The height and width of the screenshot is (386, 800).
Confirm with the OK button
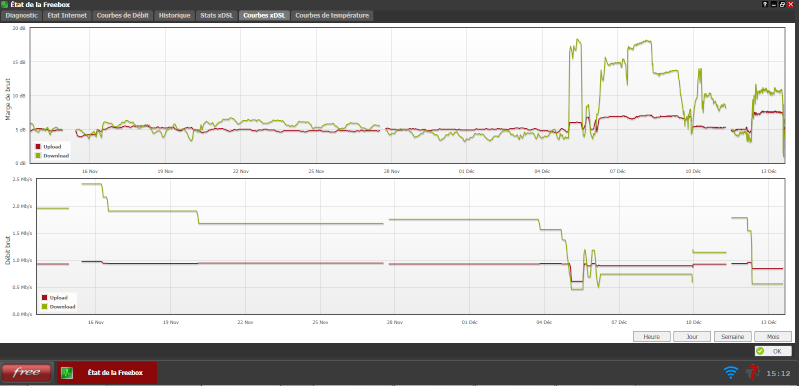(773, 351)
